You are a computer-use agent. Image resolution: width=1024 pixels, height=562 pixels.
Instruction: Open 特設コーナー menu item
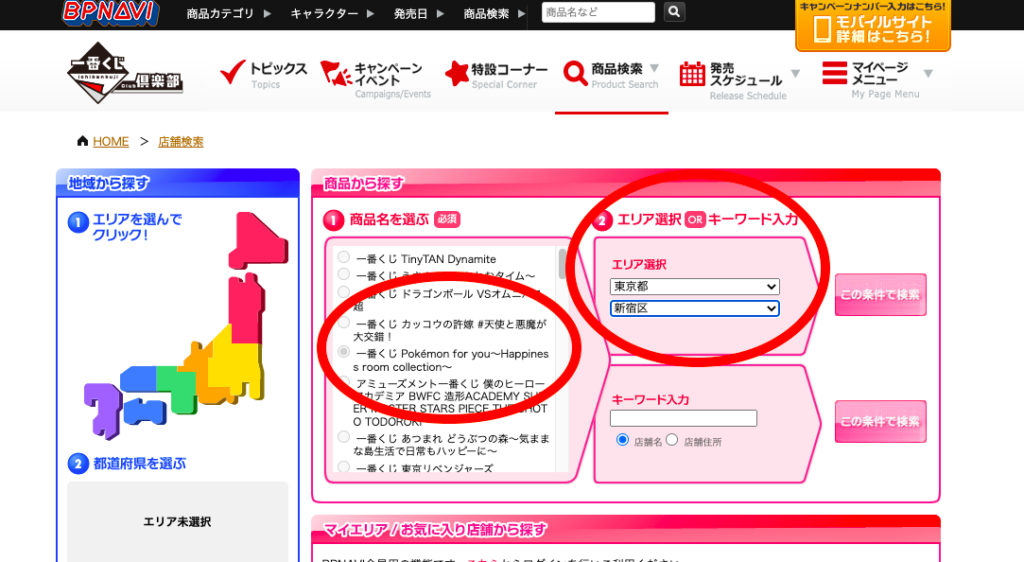pyautogui.click(x=496, y=74)
